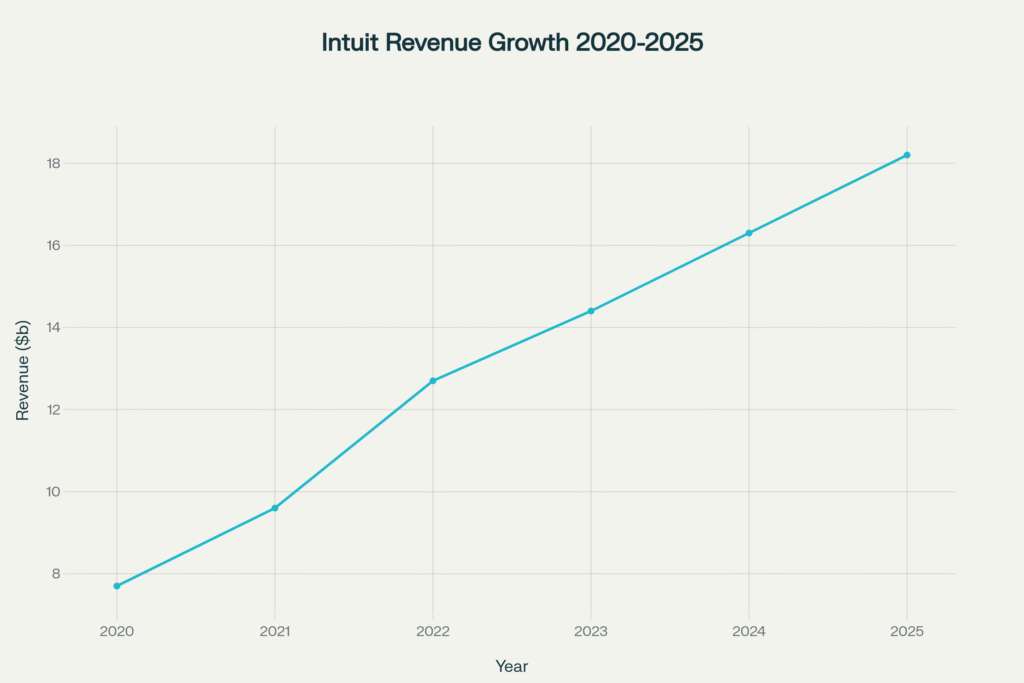
Task: Click the 2020 data point marker
Action: coord(117,586)
